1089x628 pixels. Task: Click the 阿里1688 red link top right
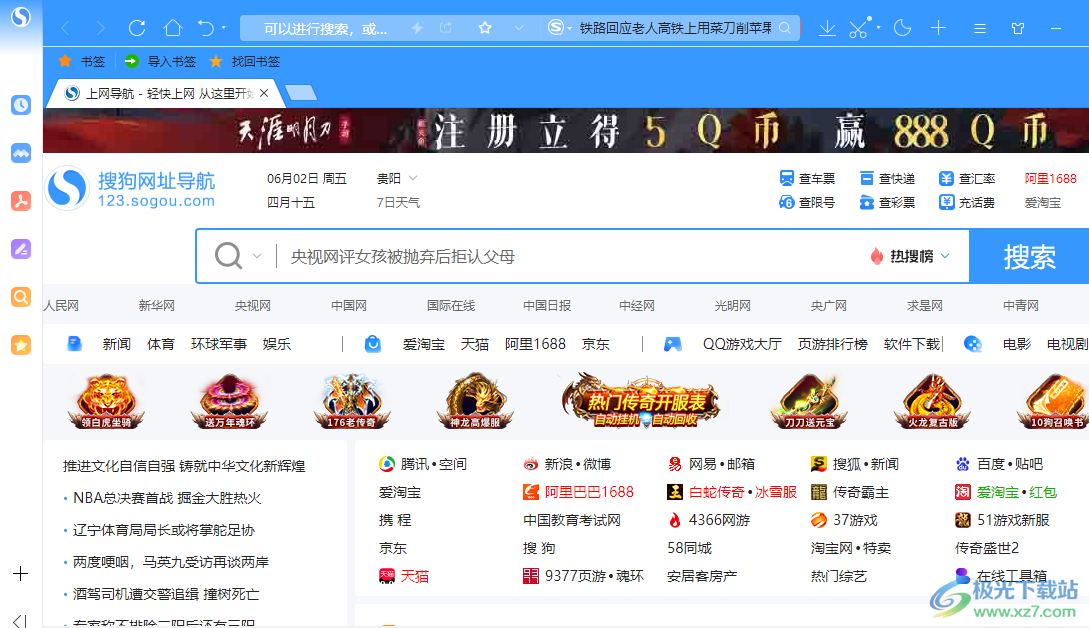click(1050, 179)
